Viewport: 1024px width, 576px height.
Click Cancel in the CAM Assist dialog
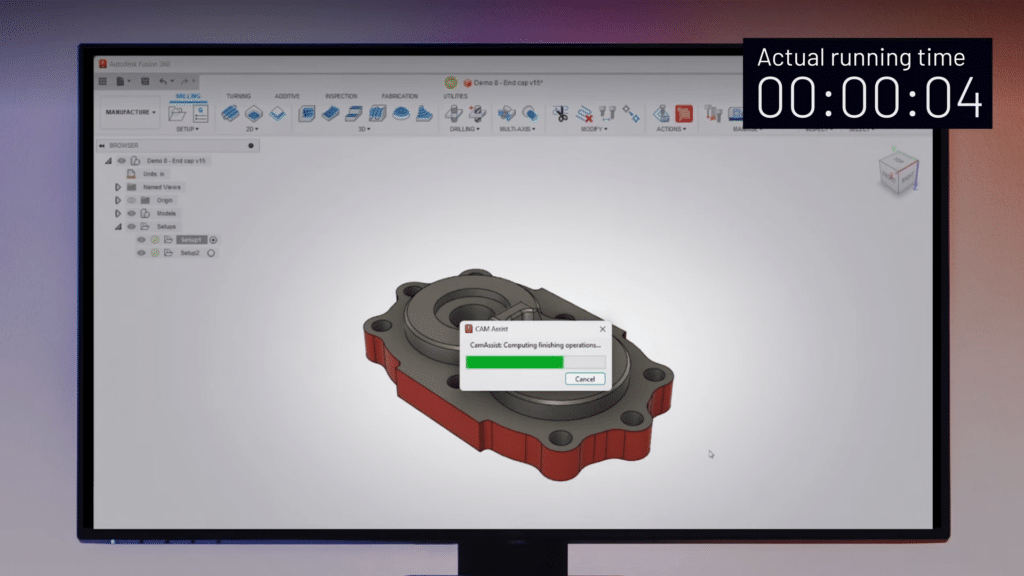pos(585,379)
